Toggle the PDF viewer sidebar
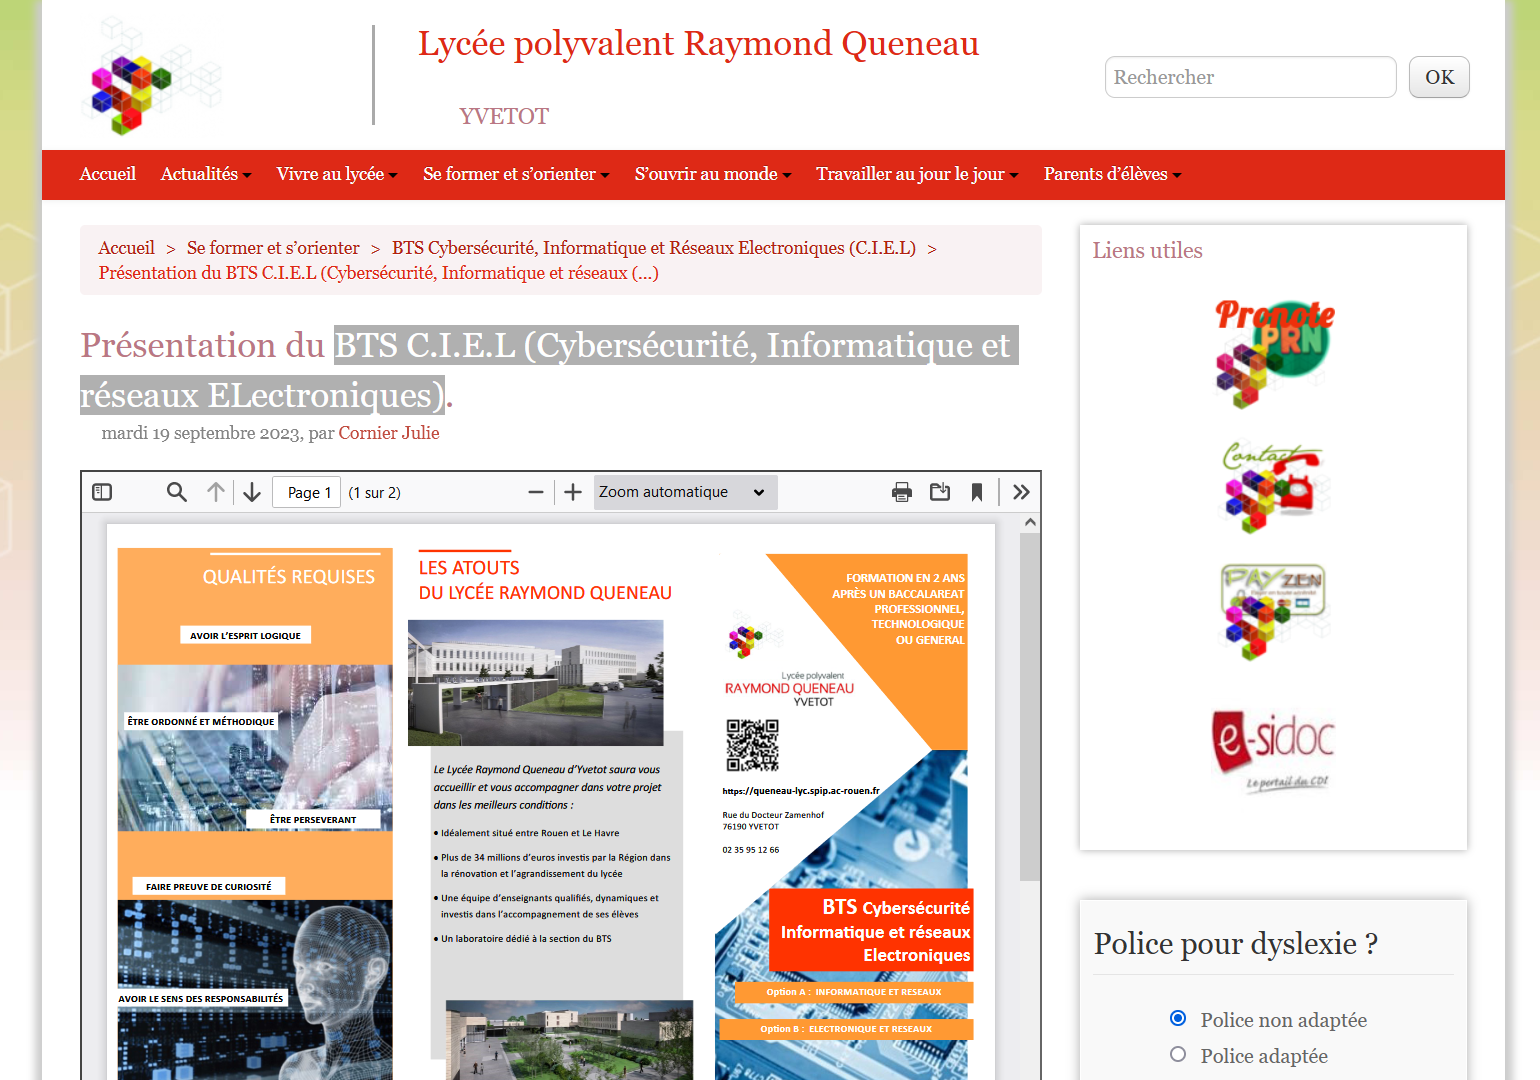 pyautogui.click(x=102, y=492)
